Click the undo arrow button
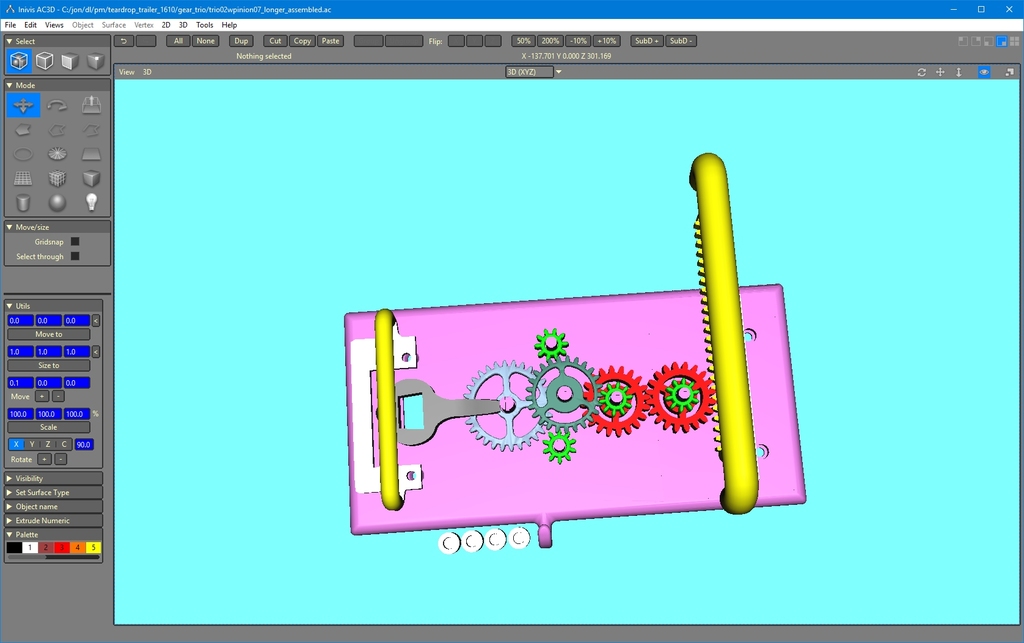 (x=123, y=41)
